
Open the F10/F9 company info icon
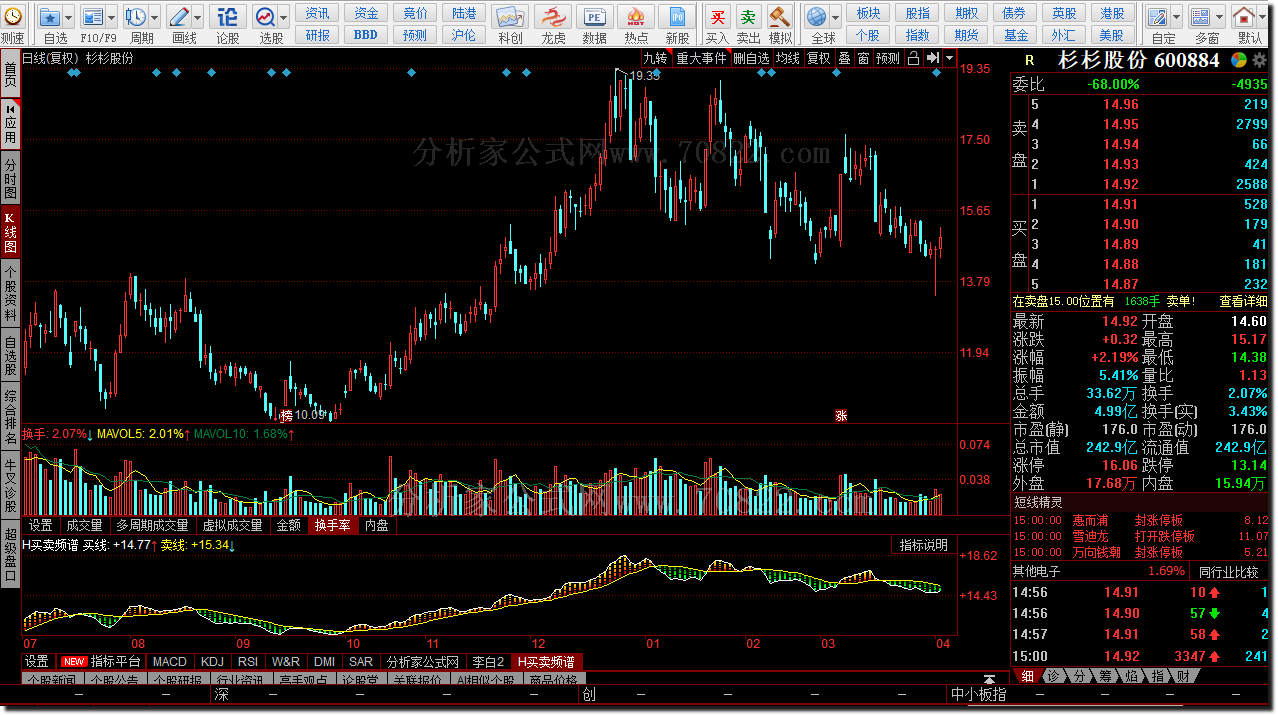click(92, 17)
